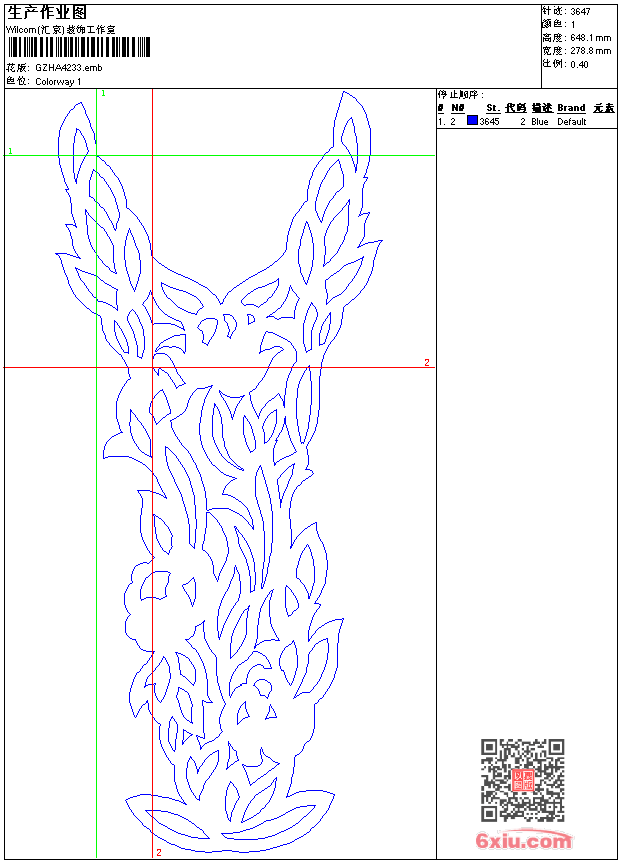Click the barcode under the Wilcom title
The image size is (620, 860).
(79, 46)
